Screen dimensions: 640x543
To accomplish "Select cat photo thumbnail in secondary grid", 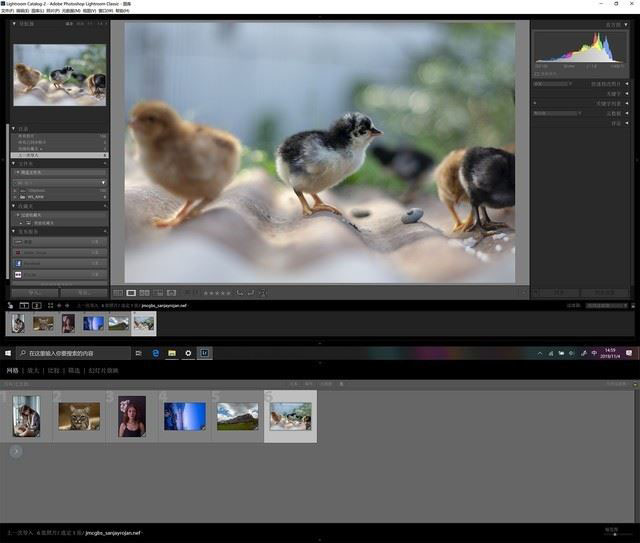I will pyautogui.click(x=79, y=416).
